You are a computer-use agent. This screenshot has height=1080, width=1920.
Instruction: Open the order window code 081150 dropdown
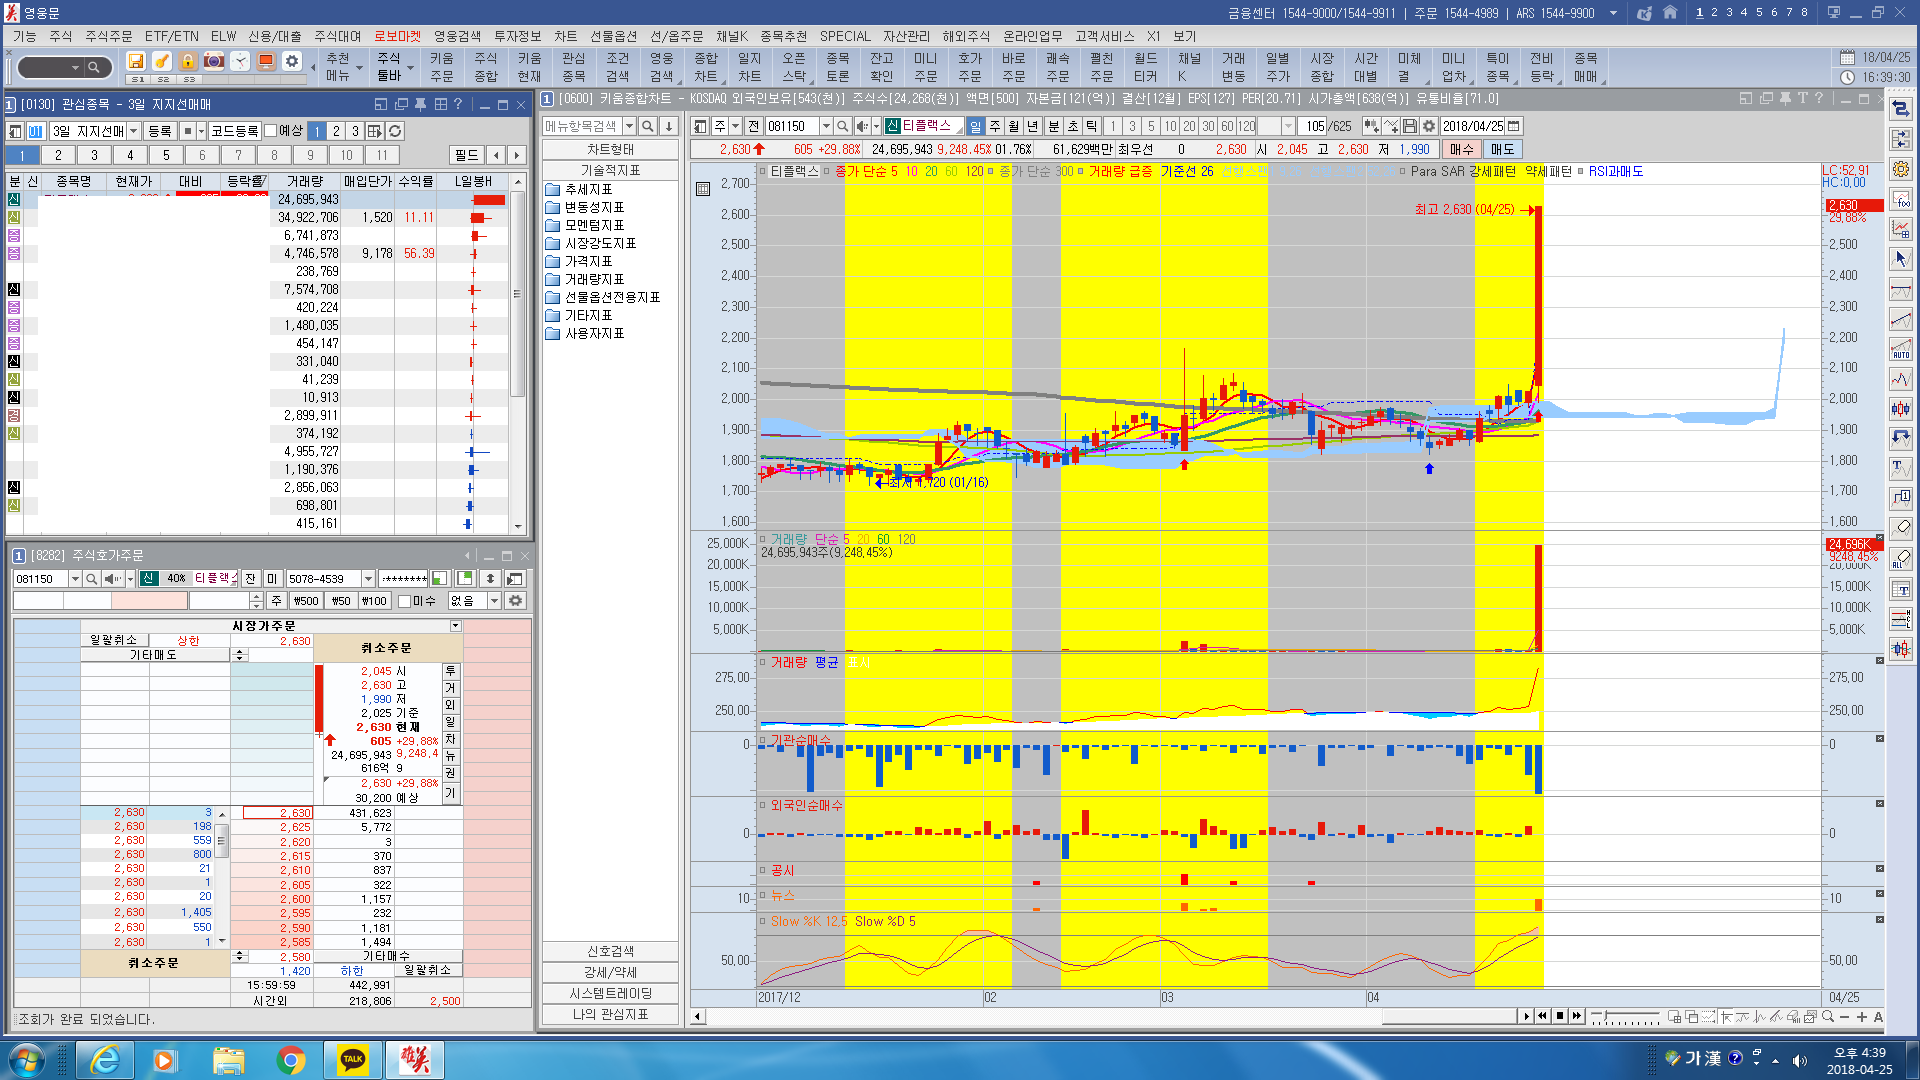[74, 578]
